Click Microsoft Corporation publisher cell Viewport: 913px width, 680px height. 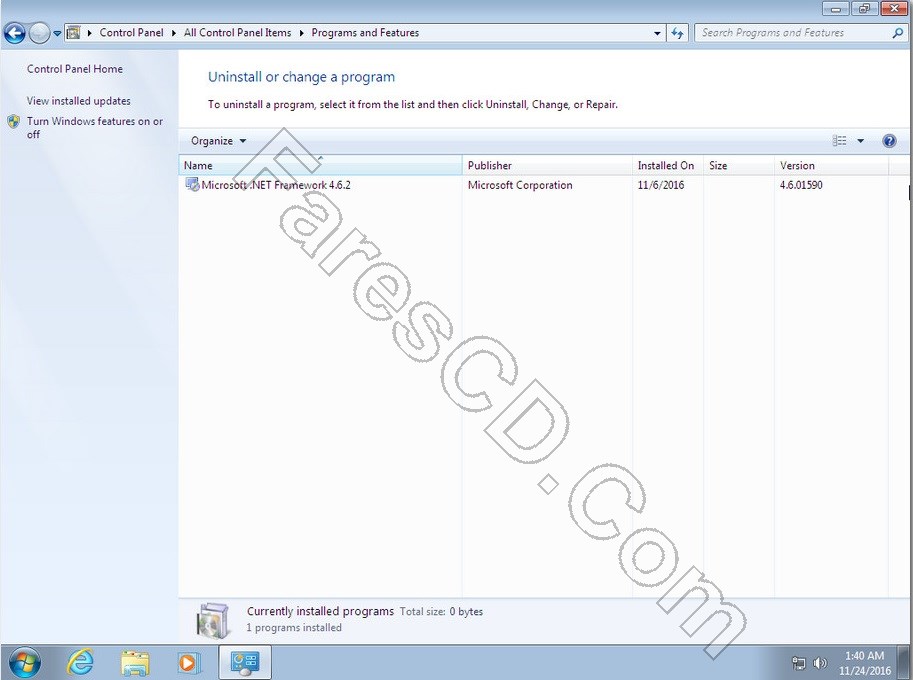[x=520, y=185]
